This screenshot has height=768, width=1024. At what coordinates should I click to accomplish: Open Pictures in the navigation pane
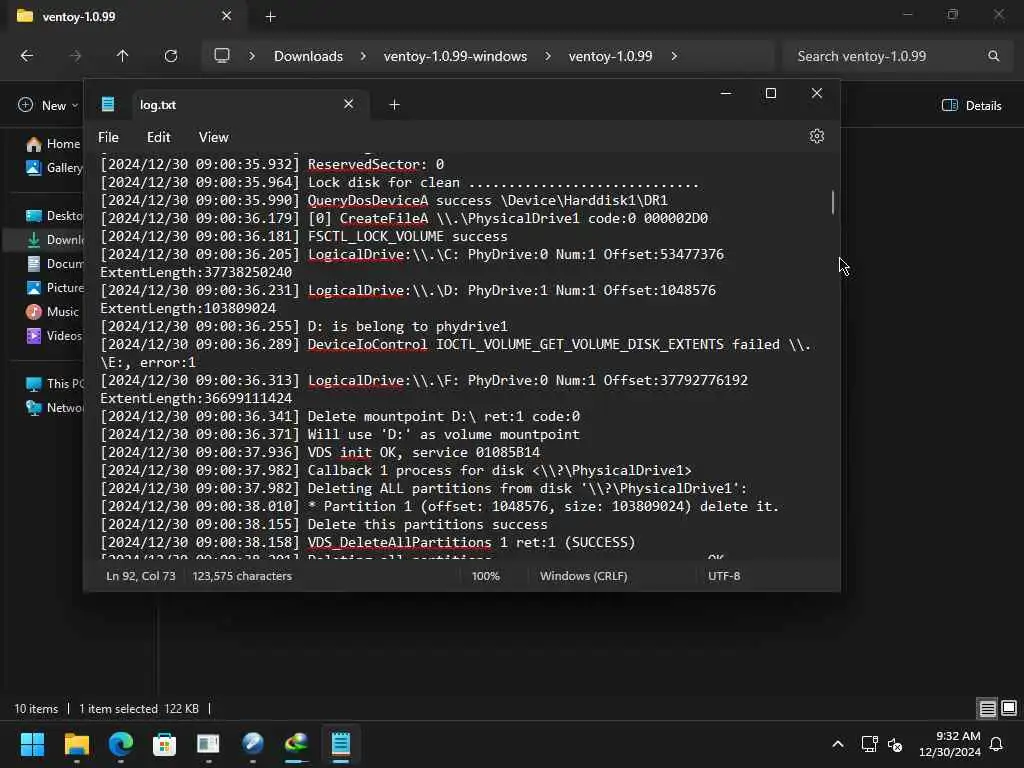coord(54,287)
